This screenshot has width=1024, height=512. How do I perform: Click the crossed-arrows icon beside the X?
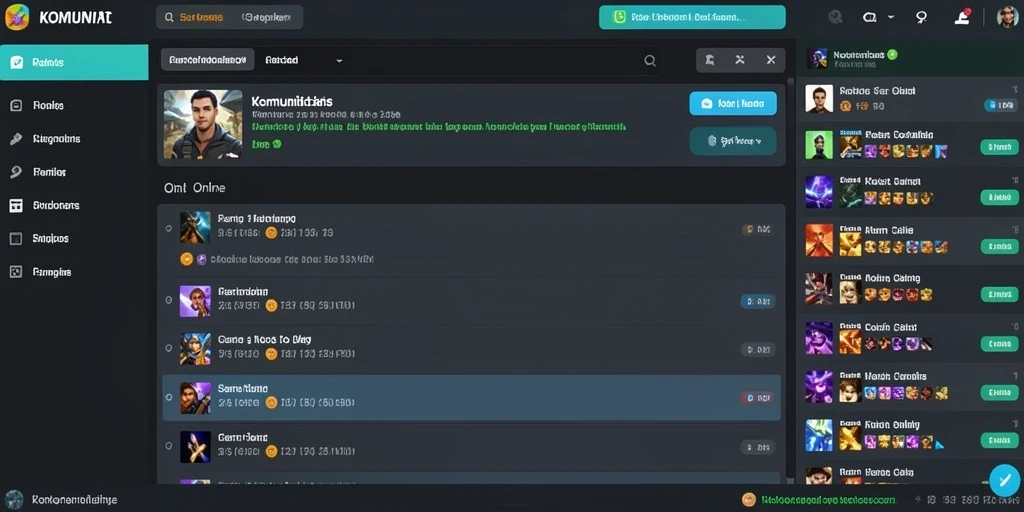(x=739, y=60)
